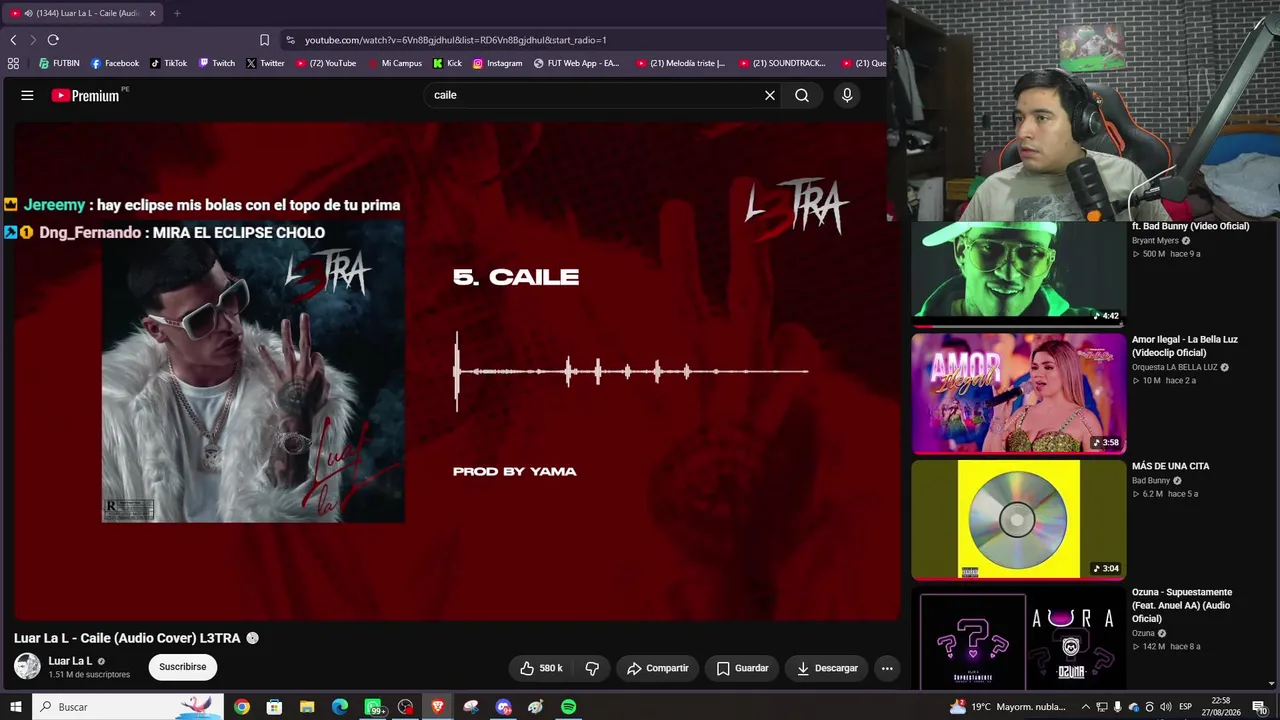Screen dimensions: 1280x720
Task: Click the browser address bar URL
Action: tap(456, 40)
